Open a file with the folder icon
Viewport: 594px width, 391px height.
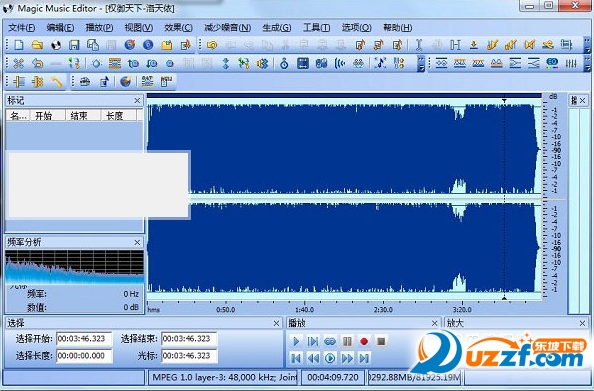coord(37,45)
